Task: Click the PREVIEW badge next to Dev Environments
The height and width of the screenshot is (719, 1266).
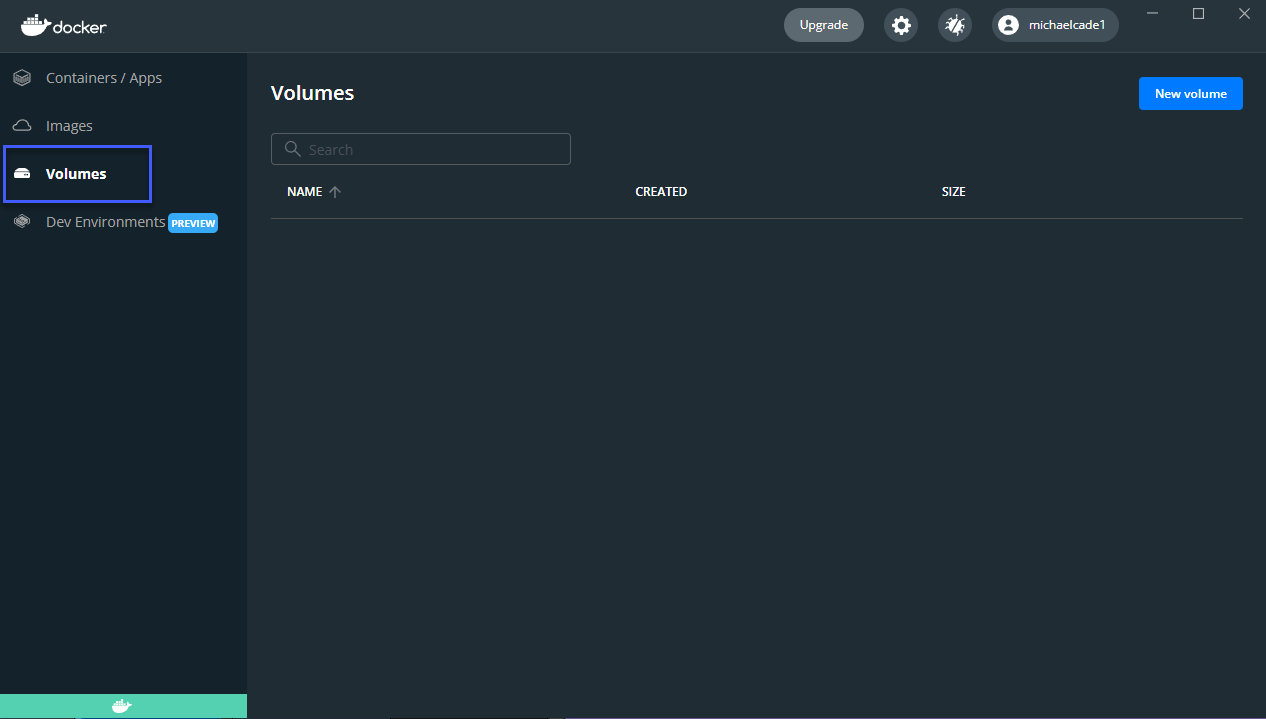Action: click(x=192, y=223)
